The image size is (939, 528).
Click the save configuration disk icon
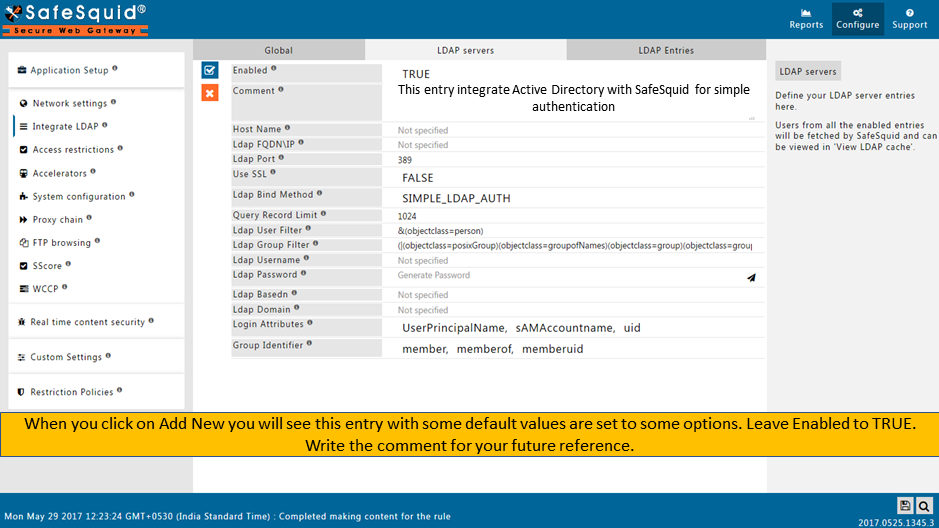coord(905,506)
